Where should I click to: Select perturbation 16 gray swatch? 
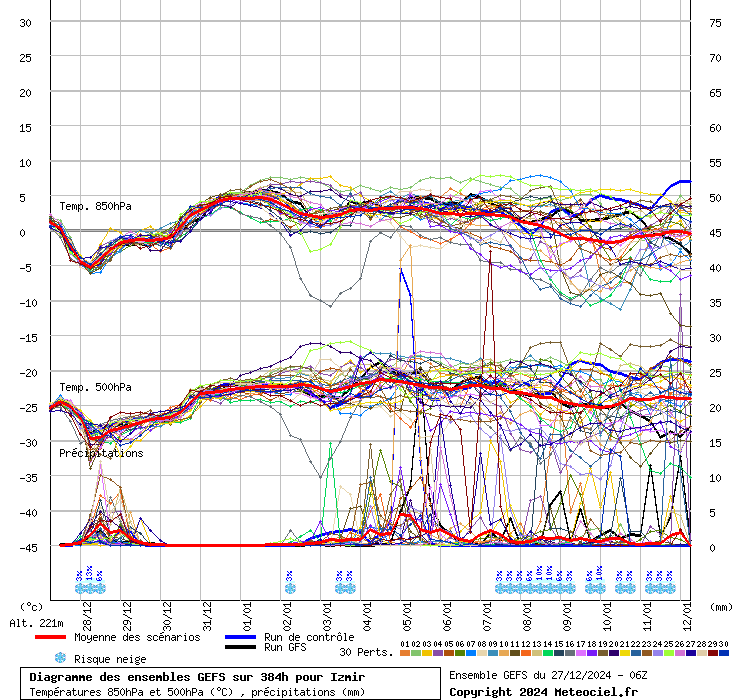(x=570, y=653)
